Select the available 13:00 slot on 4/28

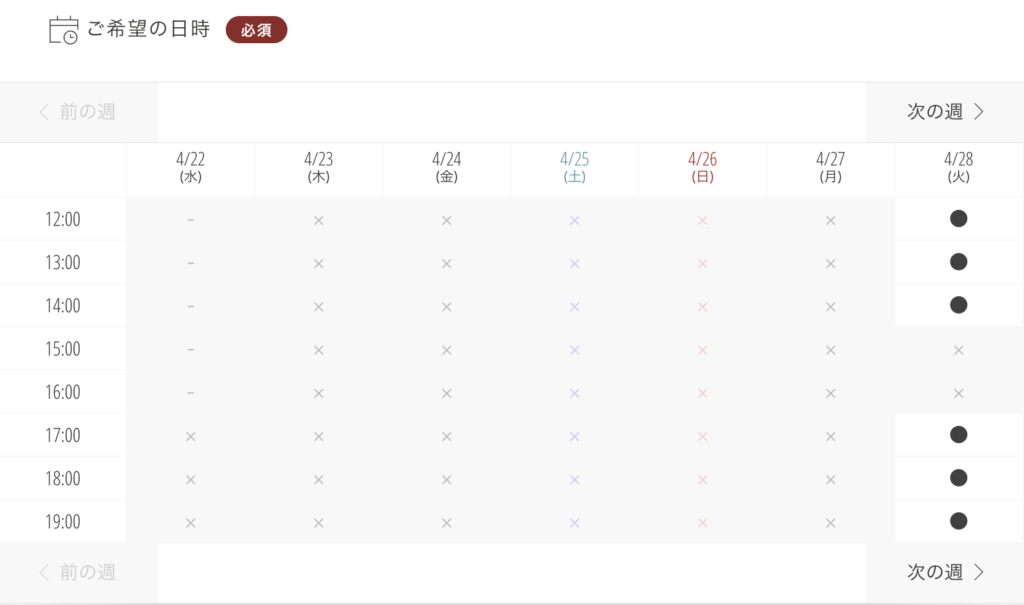pyautogui.click(x=958, y=262)
